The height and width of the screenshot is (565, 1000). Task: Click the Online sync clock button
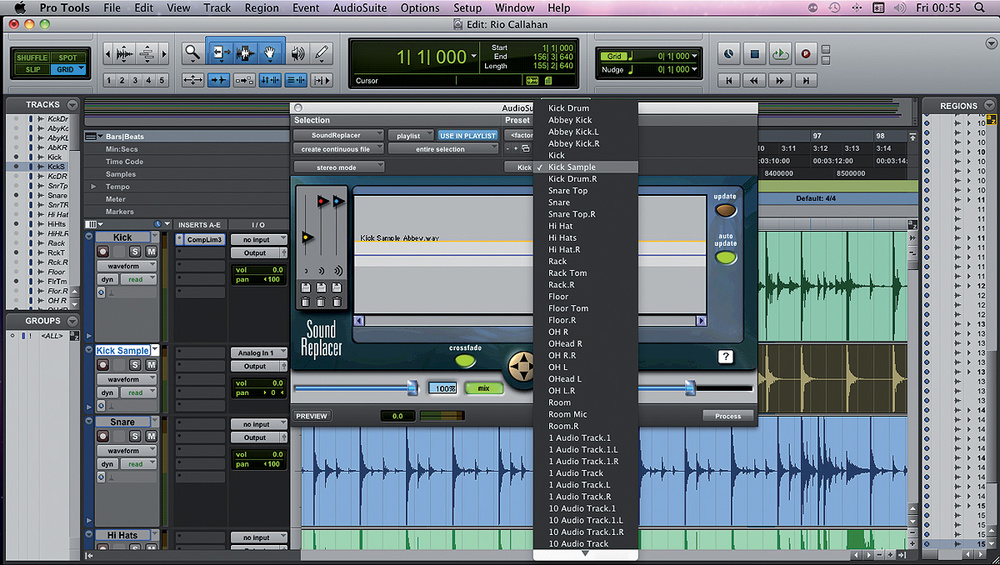tap(729, 54)
